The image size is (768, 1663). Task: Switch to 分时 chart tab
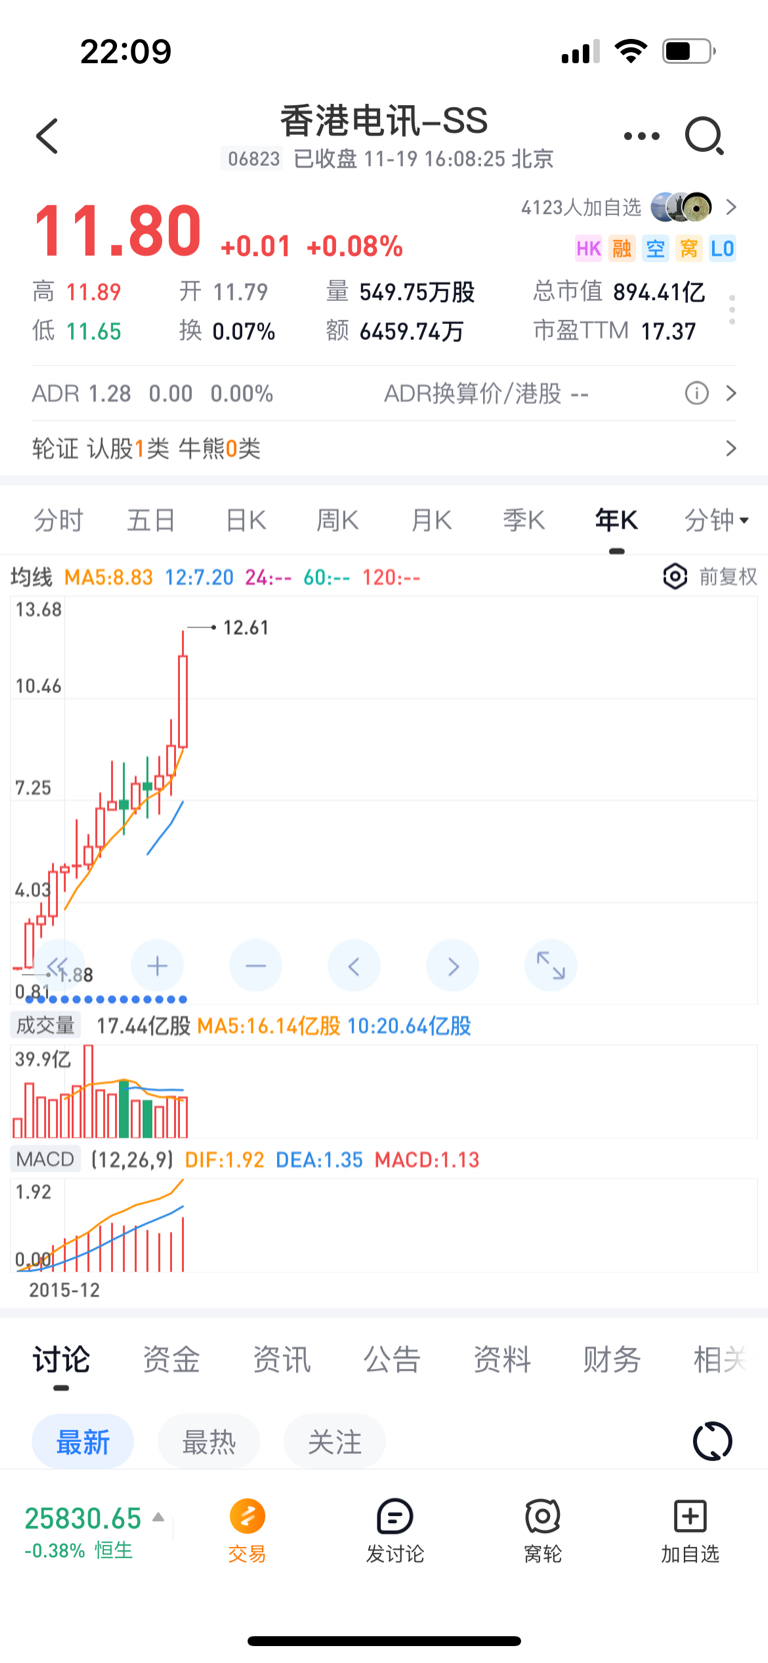[x=58, y=520]
